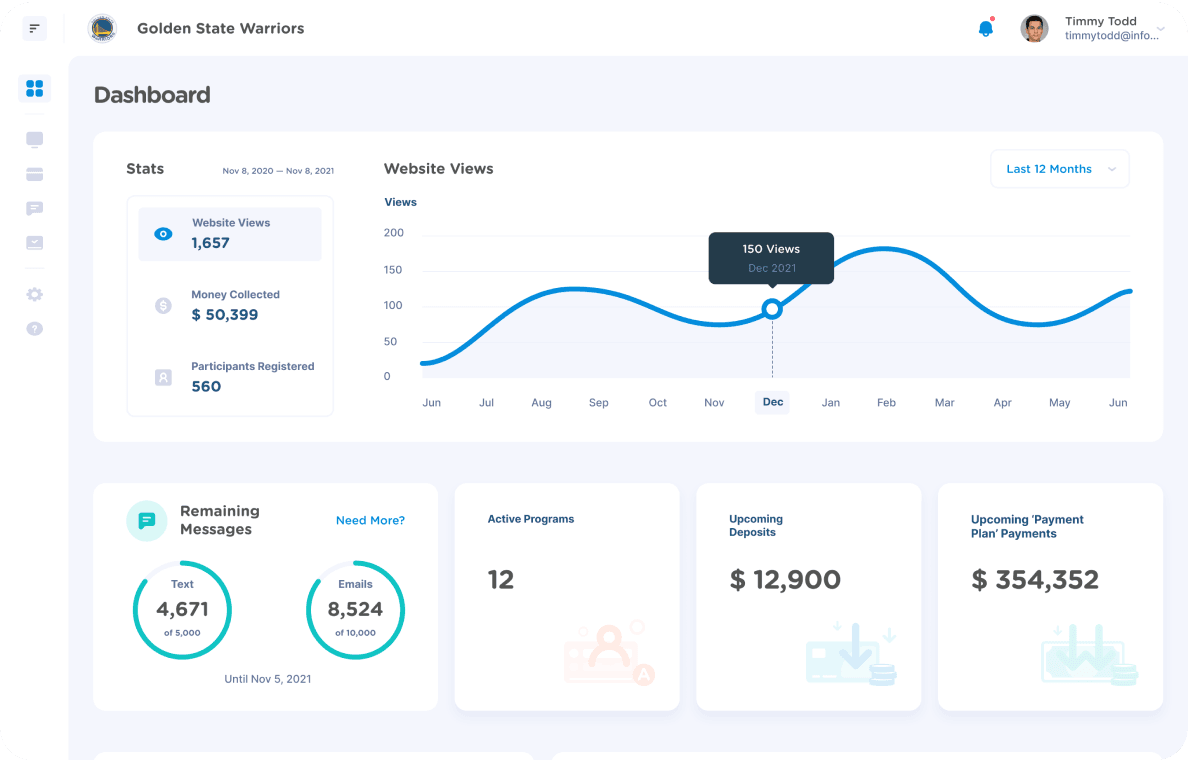Select the Website Views stat card
This screenshot has height=760, width=1188.
point(230,234)
